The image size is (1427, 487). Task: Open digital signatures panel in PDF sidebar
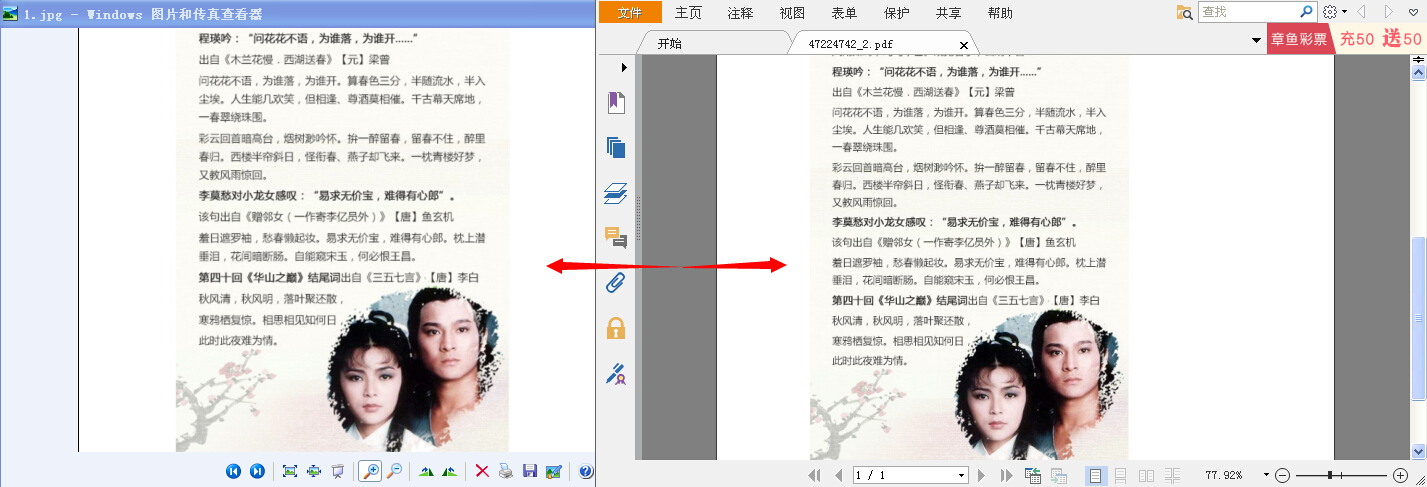(x=616, y=374)
